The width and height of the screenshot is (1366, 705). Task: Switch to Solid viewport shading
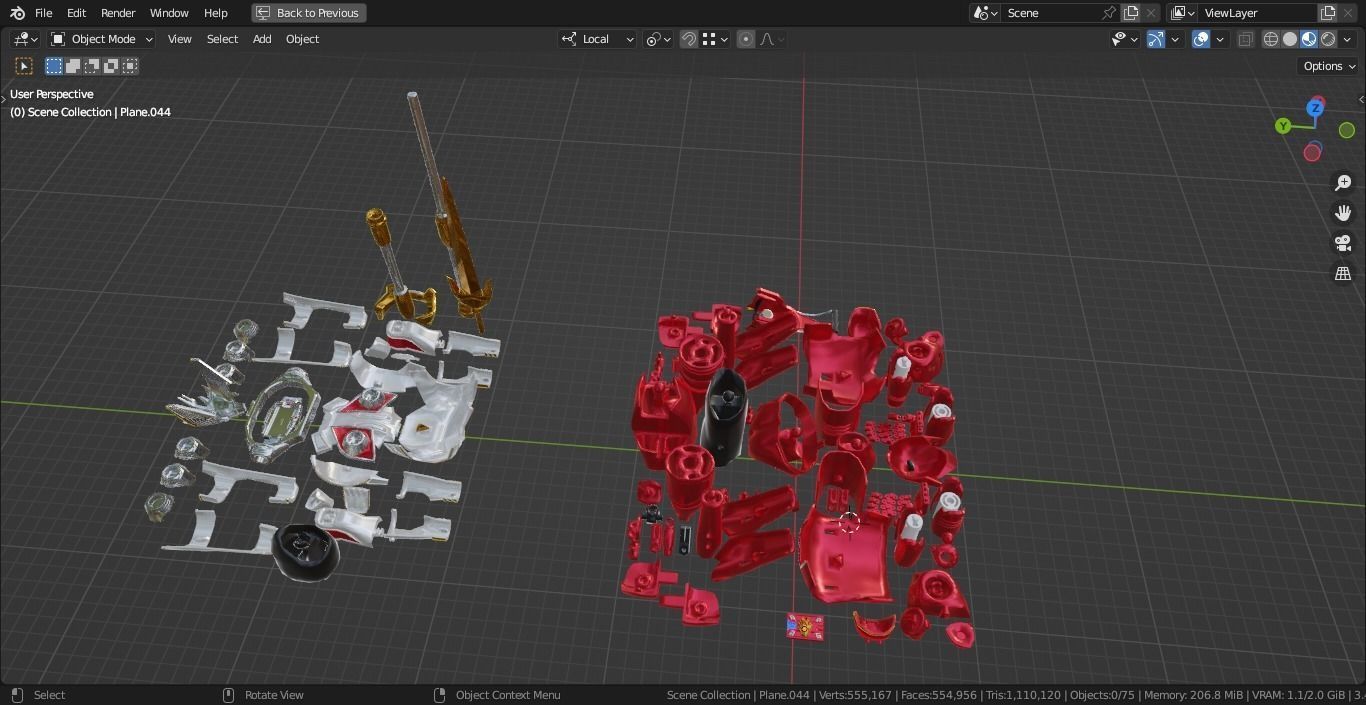pos(1290,39)
